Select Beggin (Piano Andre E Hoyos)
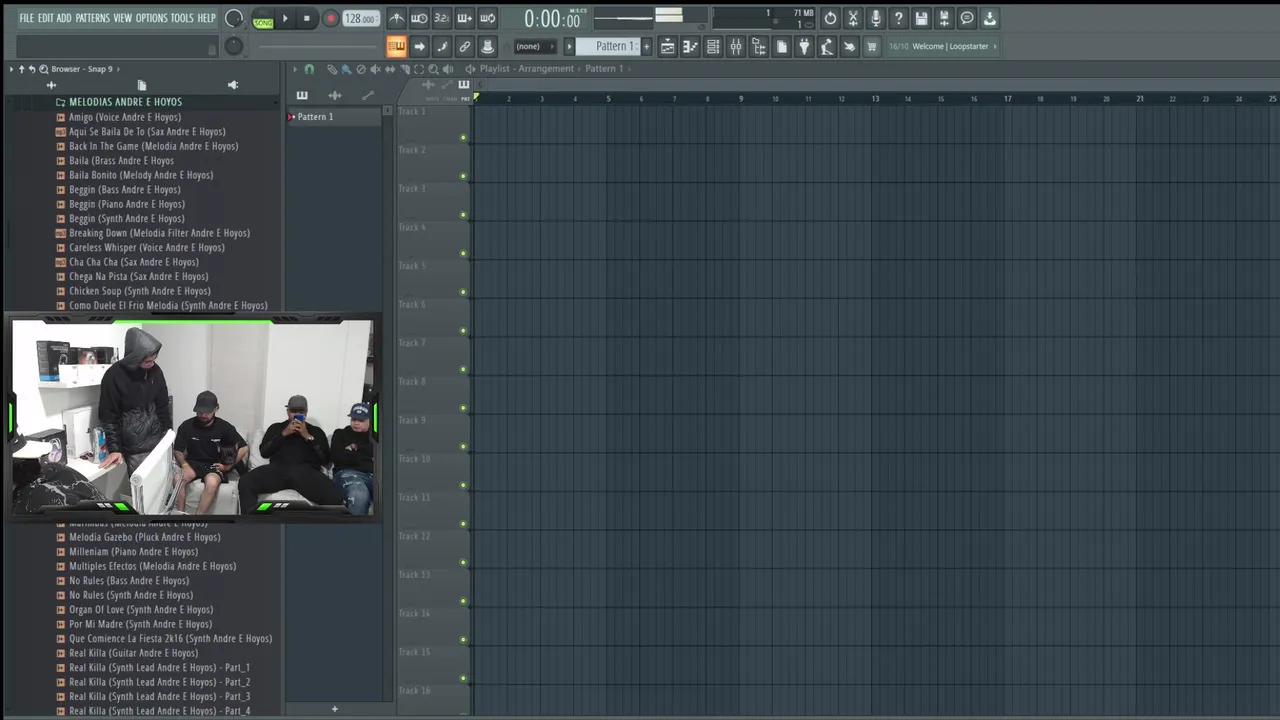The height and width of the screenshot is (720, 1280). (x=126, y=204)
